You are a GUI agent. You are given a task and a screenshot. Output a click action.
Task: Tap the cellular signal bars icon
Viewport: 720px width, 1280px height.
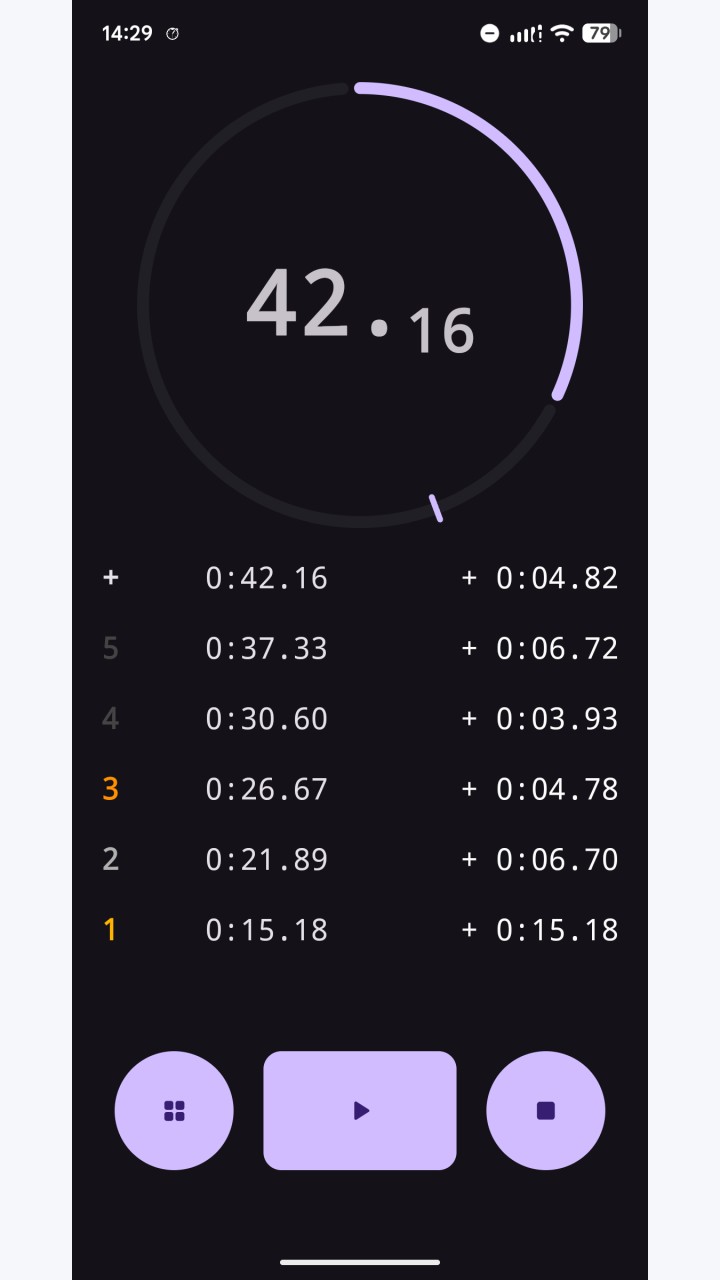[x=525, y=34]
